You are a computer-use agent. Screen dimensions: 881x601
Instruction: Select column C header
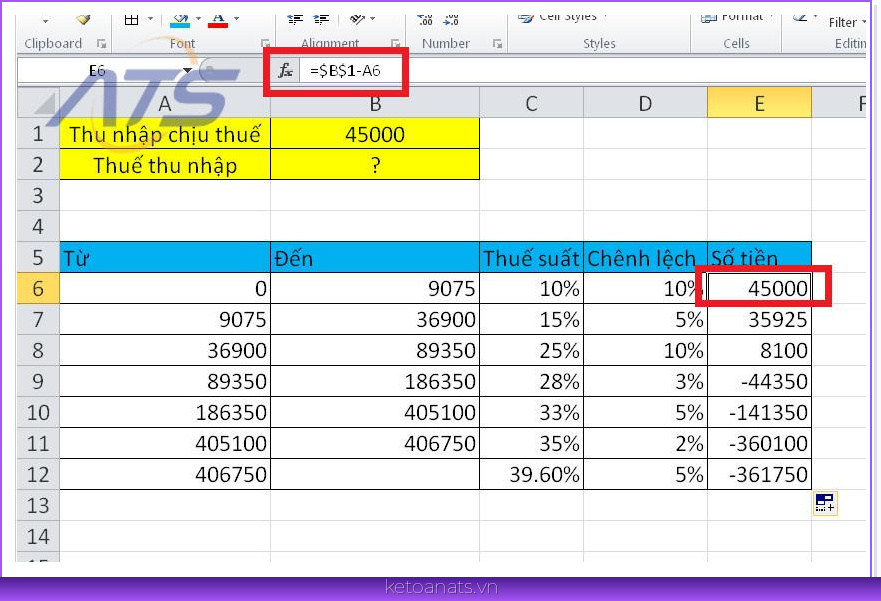pyautogui.click(x=532, y=103)
